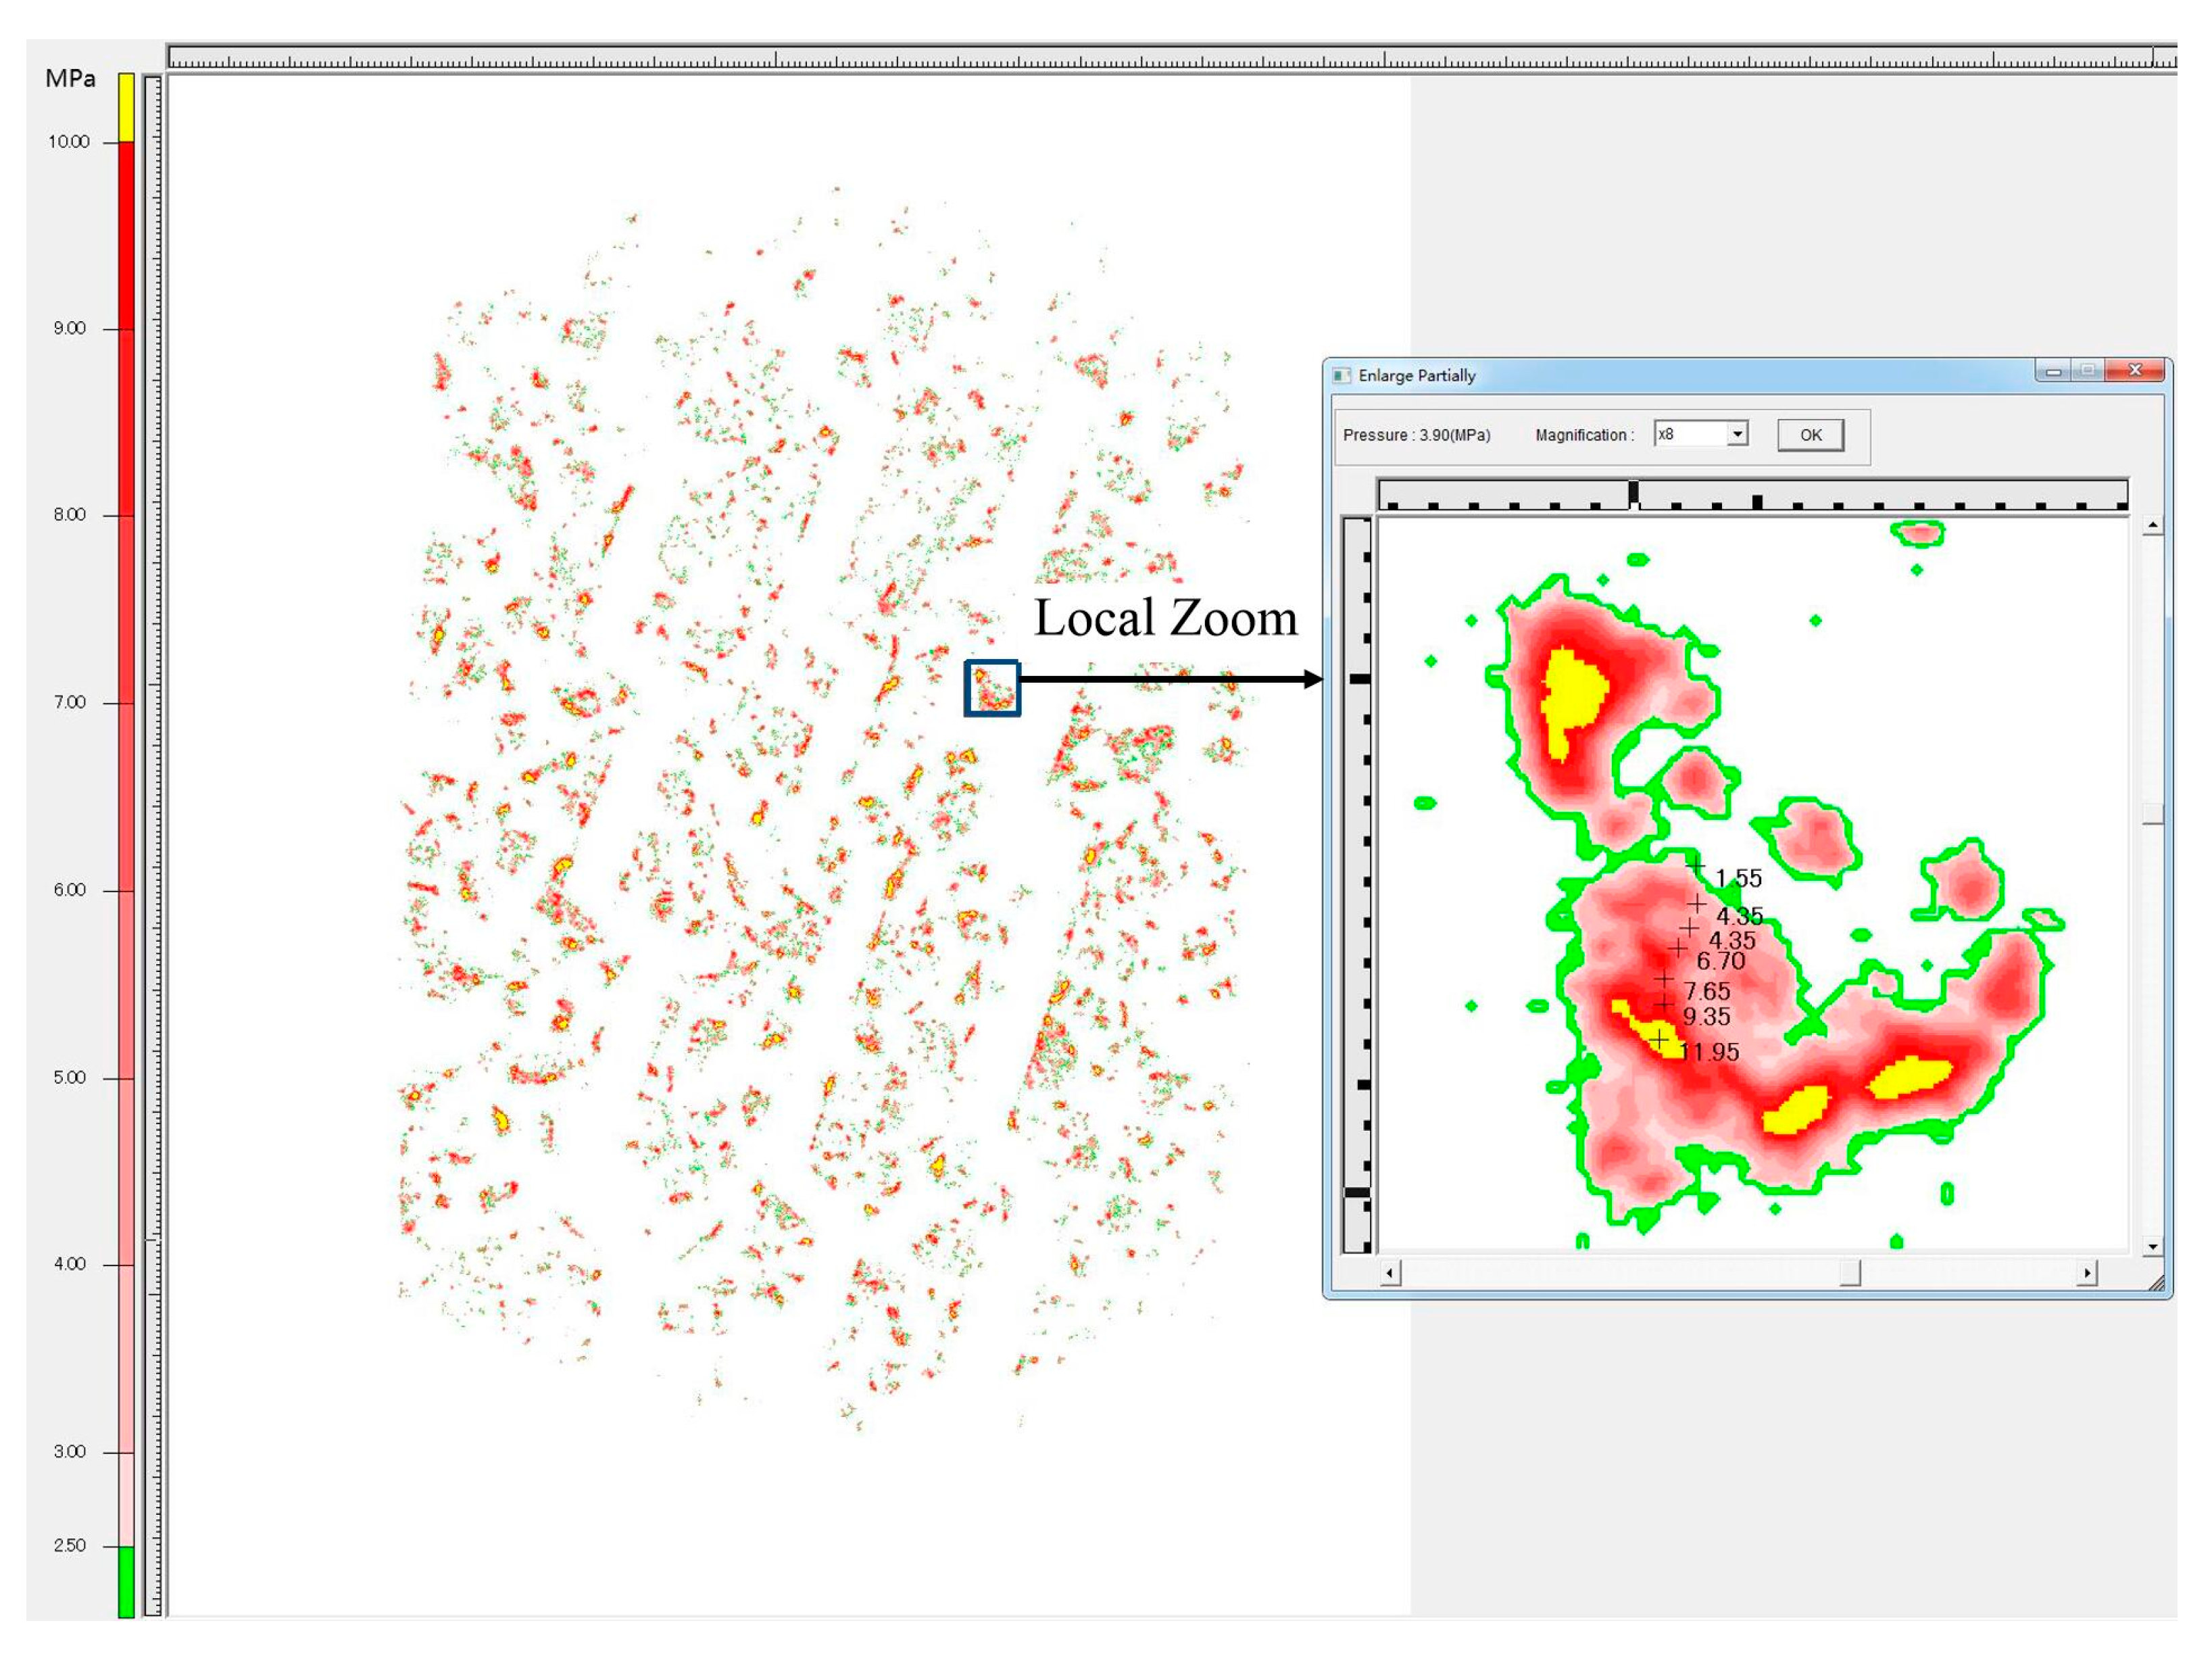Minimize the Enlarge Partially window
The image size is (2212, 1667).
click(2053, 371)
